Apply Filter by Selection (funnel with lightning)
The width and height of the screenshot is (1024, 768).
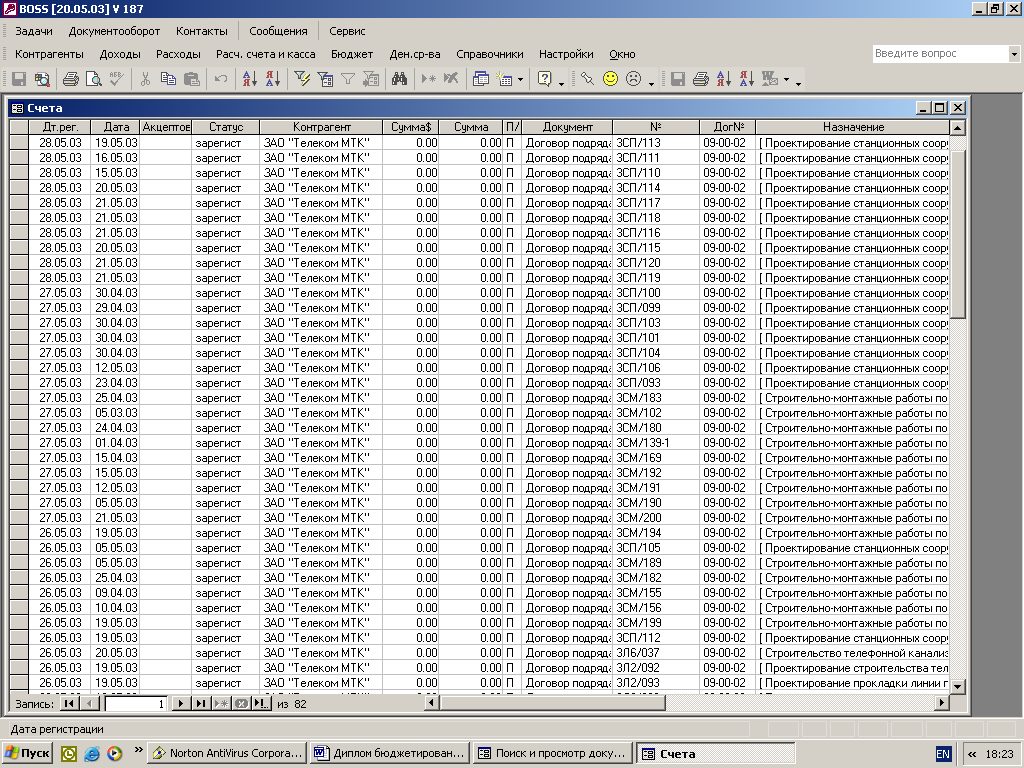302,79
